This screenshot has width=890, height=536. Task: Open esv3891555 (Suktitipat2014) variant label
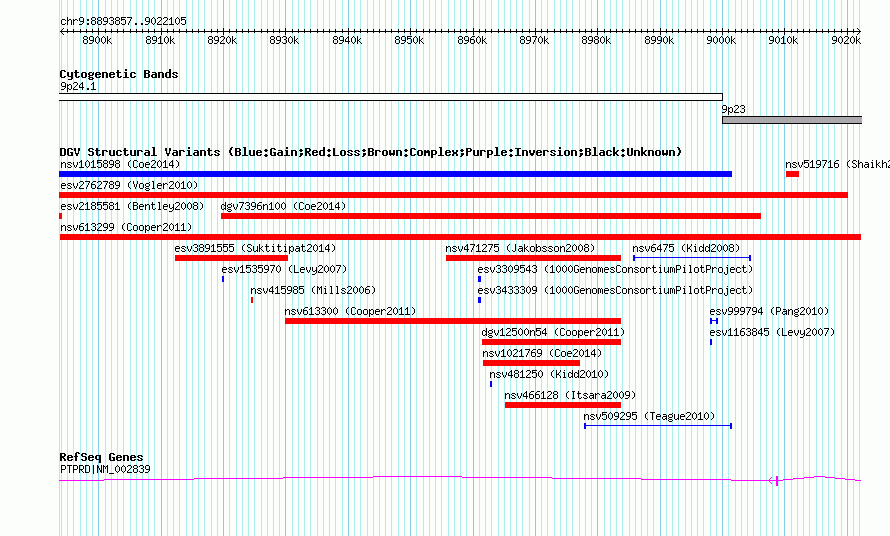(x=255, y=248)
